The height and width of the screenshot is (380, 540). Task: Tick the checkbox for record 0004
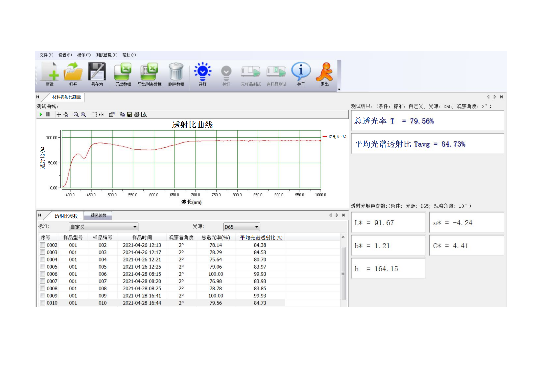pos(42,259)
